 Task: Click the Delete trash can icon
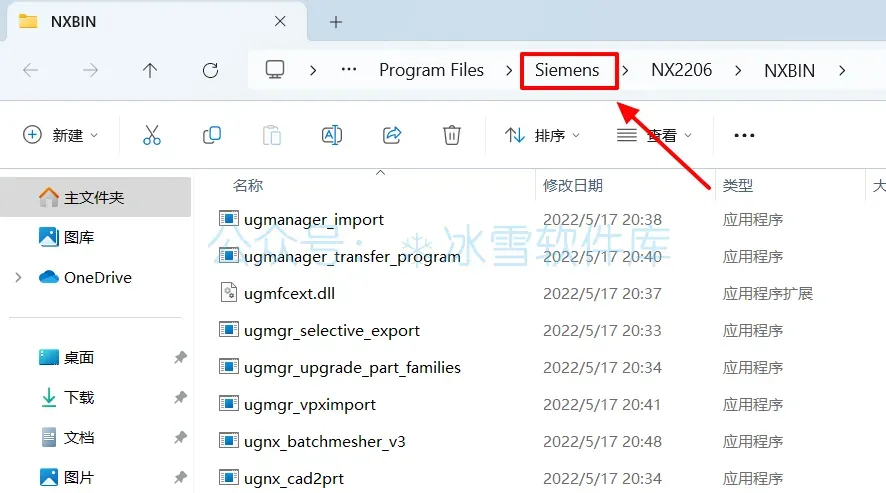(x=451, y=135)
